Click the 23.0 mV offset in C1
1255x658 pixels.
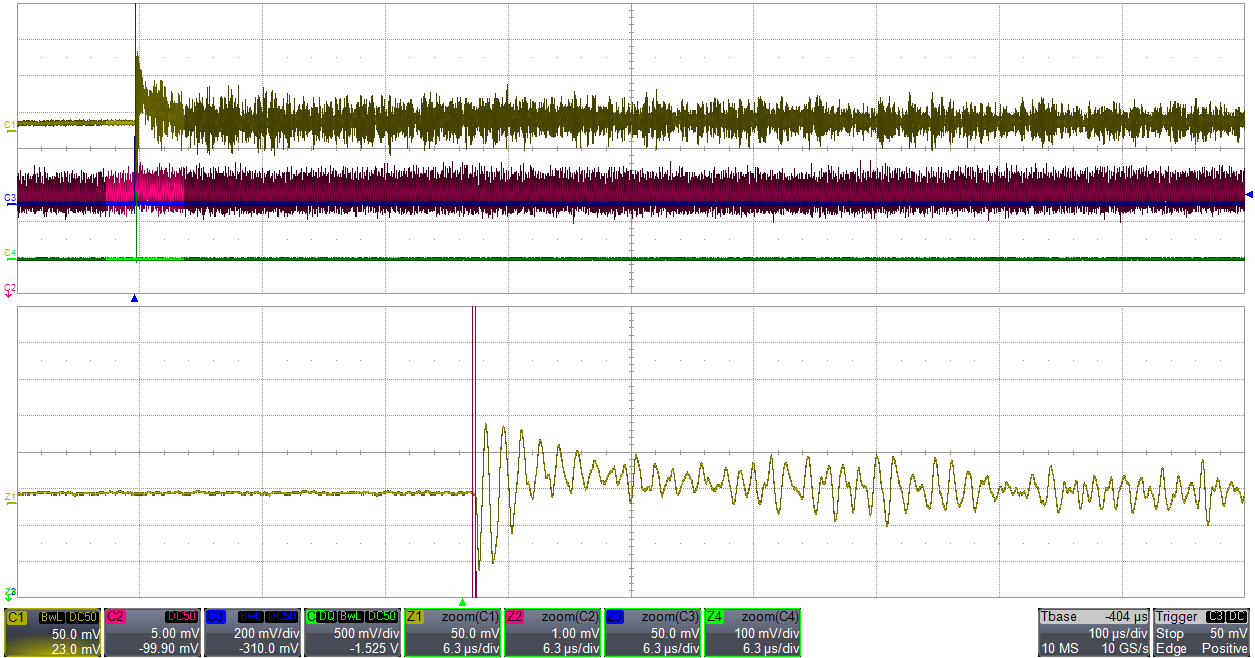[x=78, y=649]
